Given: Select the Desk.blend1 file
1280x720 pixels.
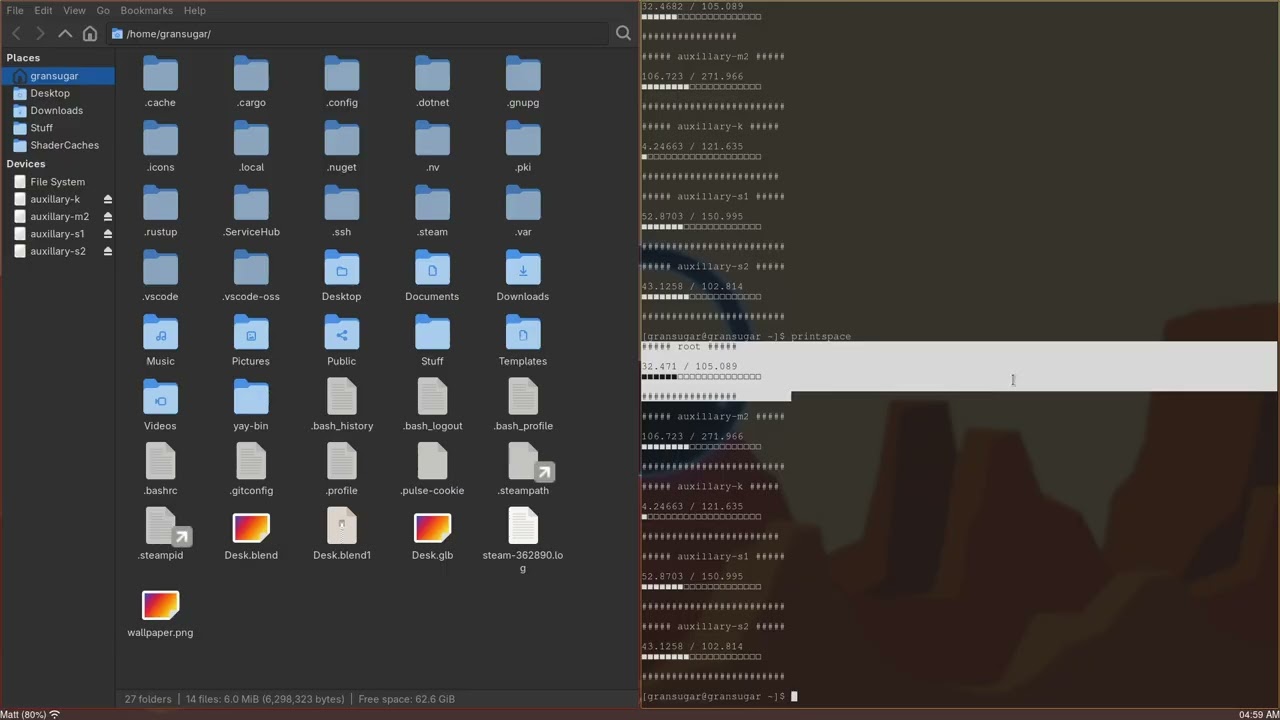Looking at the screenshot, I should (x=341, y=528).
